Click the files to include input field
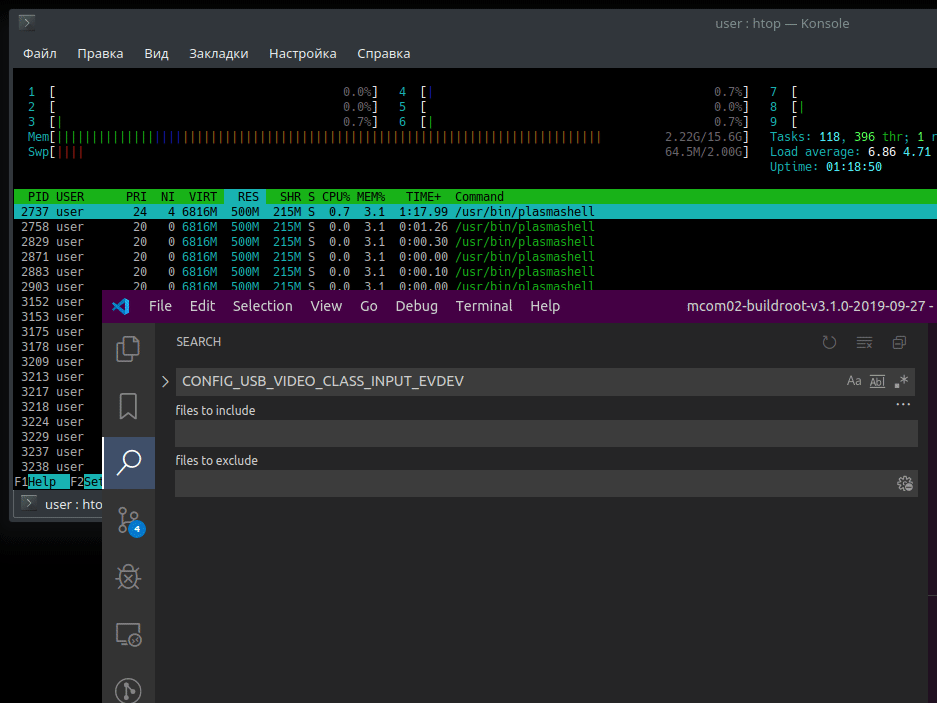The height and width of the screenshot is (703, 937). pyautogui.click(x=546, y=433)
